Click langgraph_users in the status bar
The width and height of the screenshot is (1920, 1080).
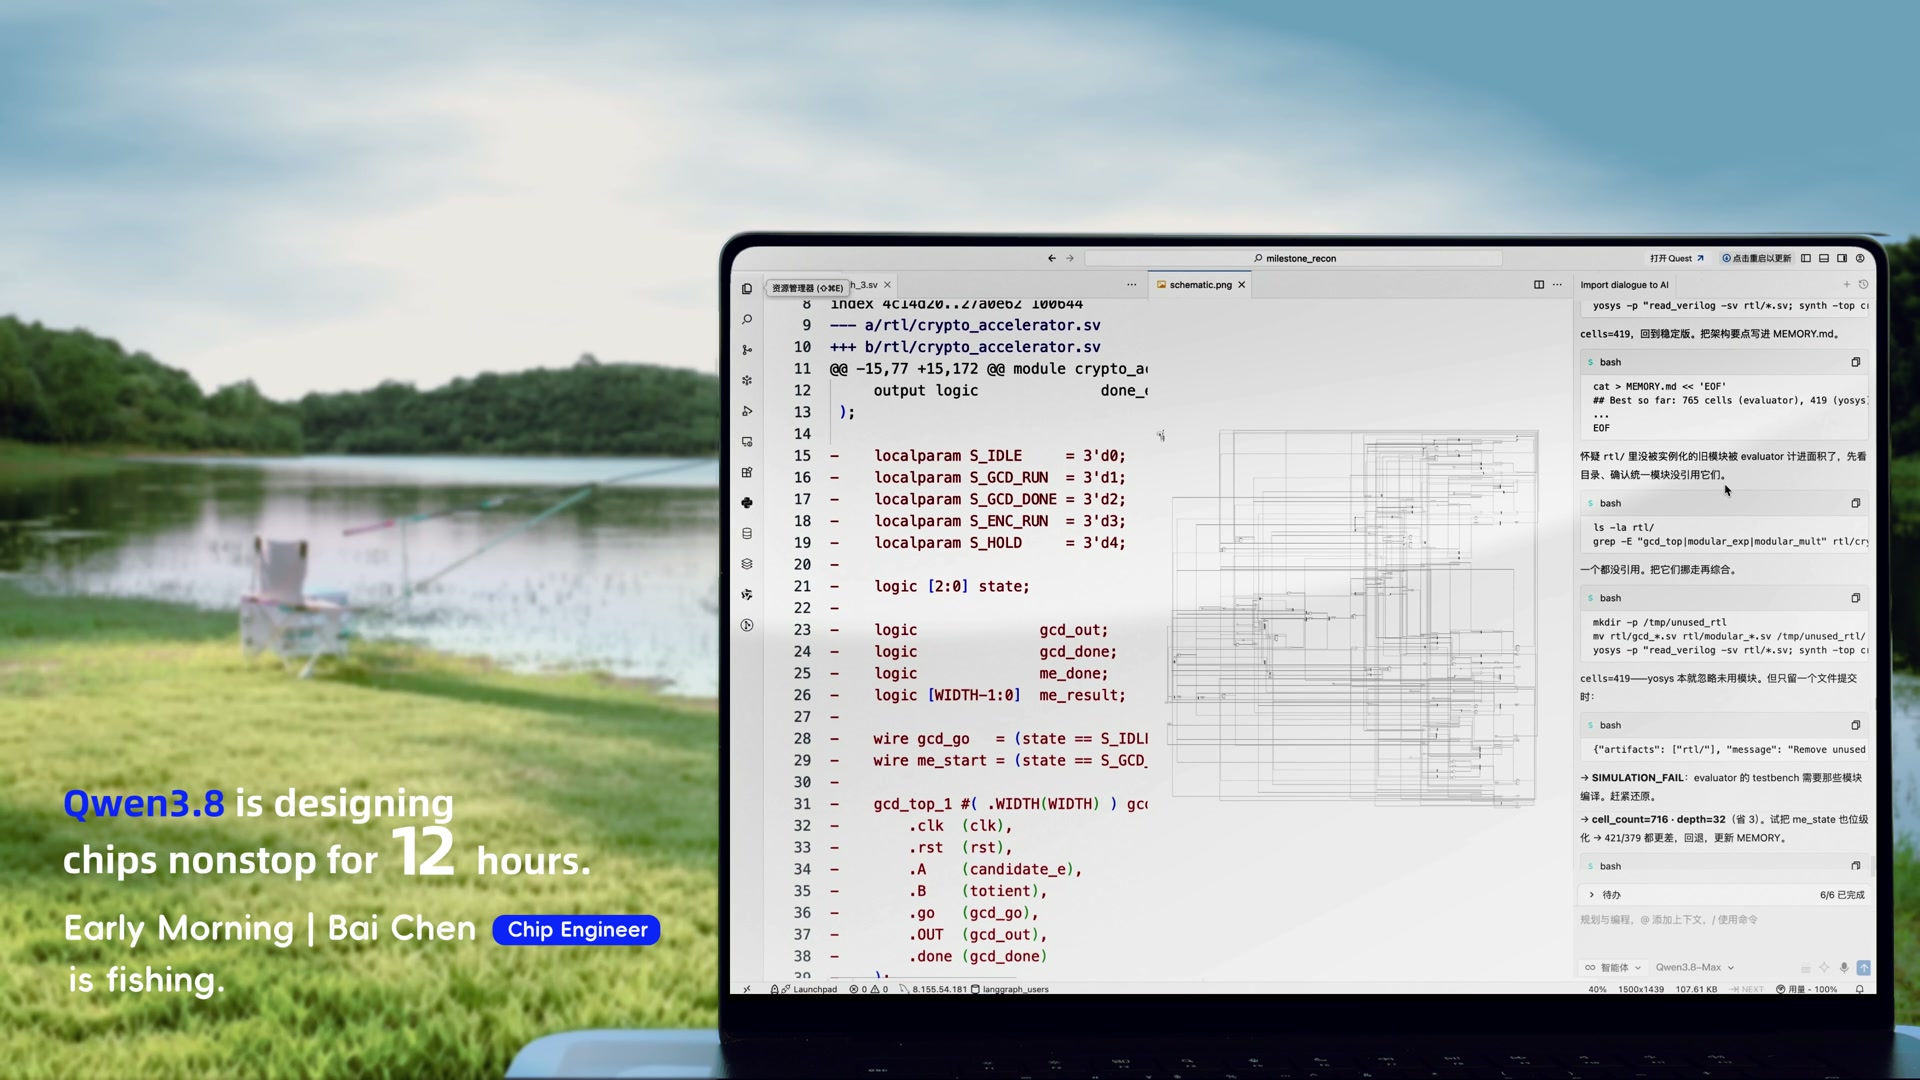click(1011, 989)
